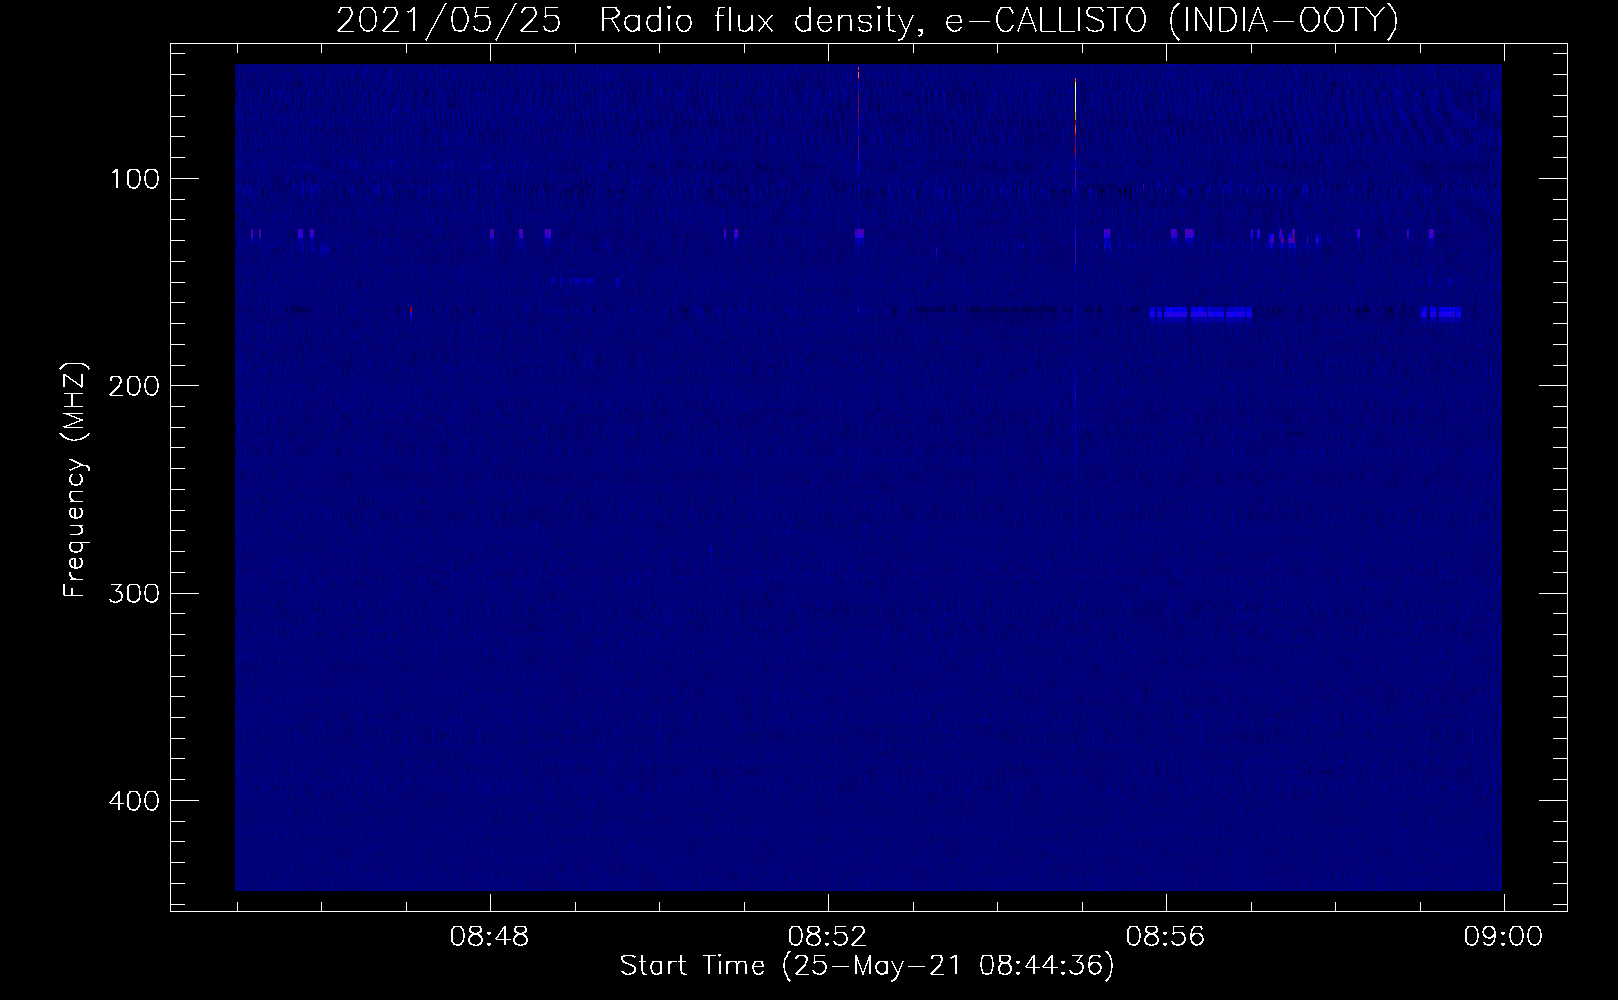Click the 300 frequency tick label
1618x1000 pixels.
point(133,593)
